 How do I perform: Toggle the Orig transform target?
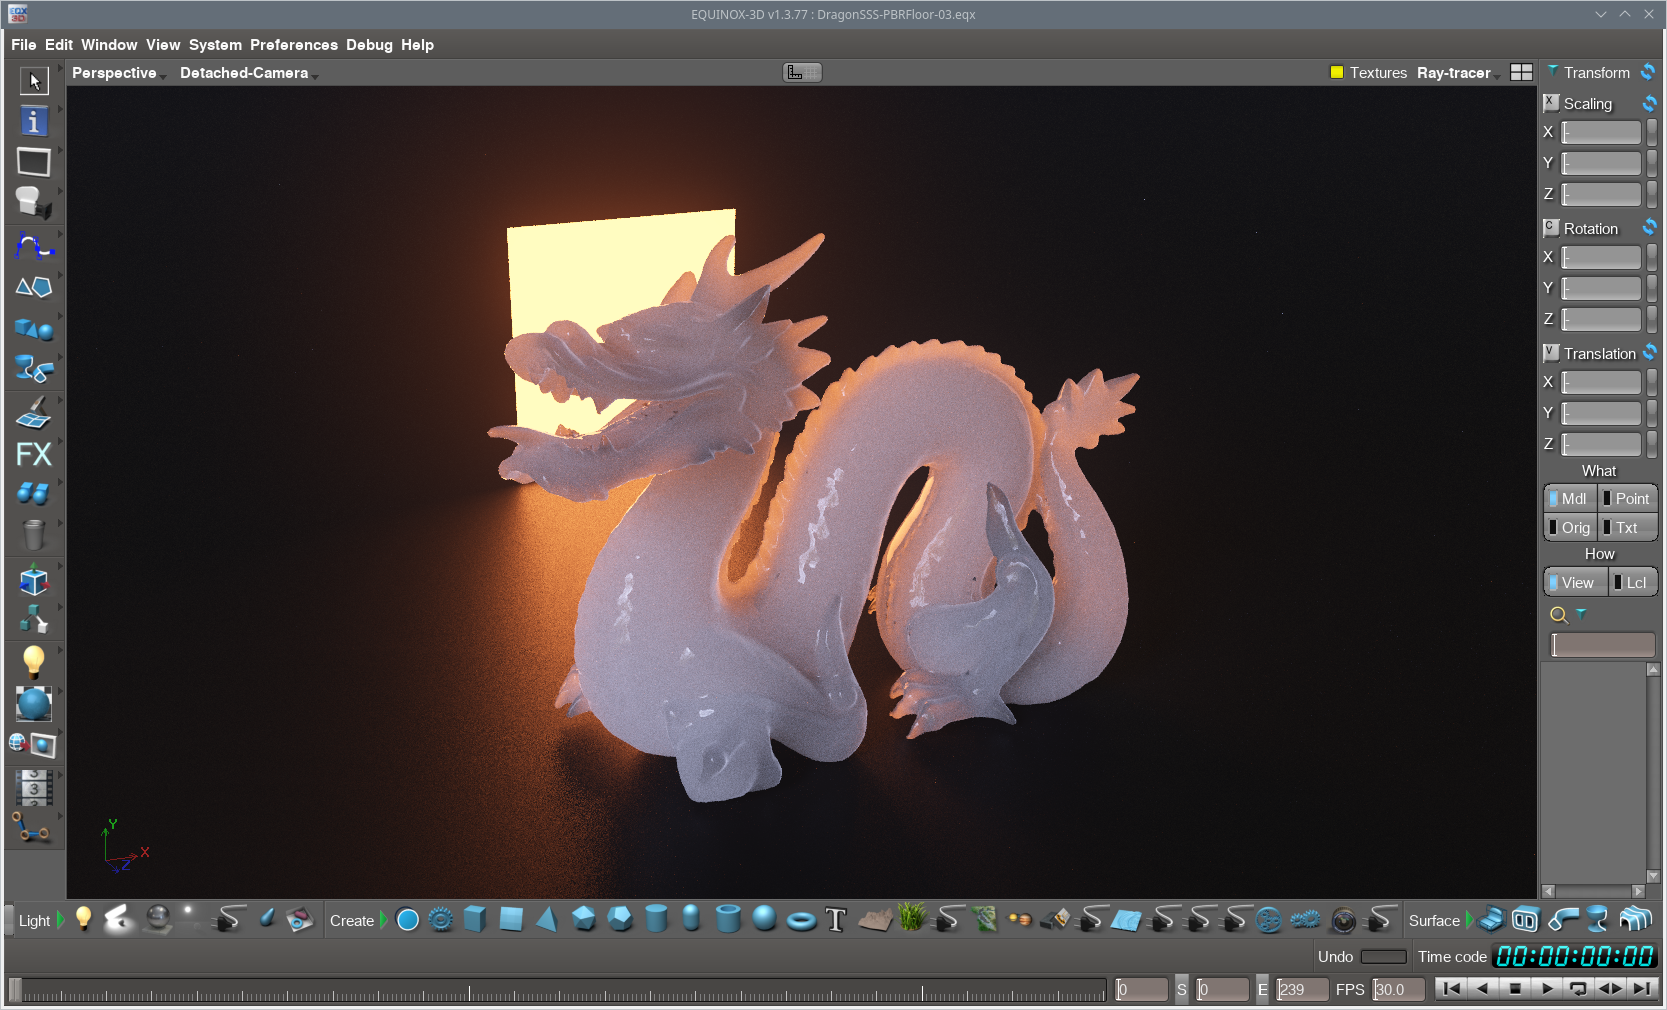1570,528
